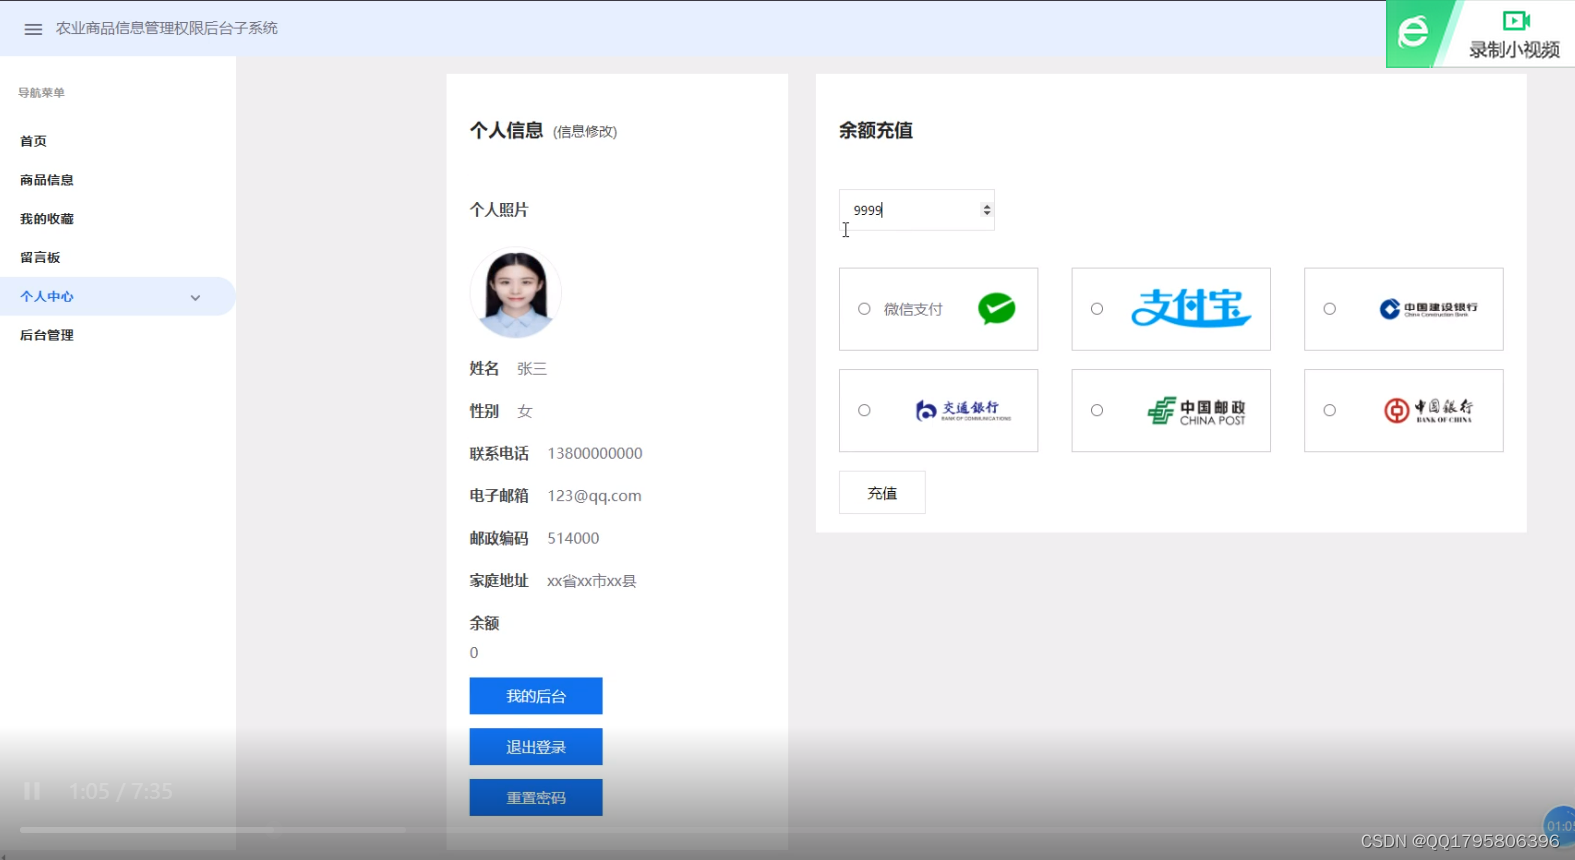1575x860 pixels.
Task: Click the Bank of Communications logo
Action: [963, 410]
